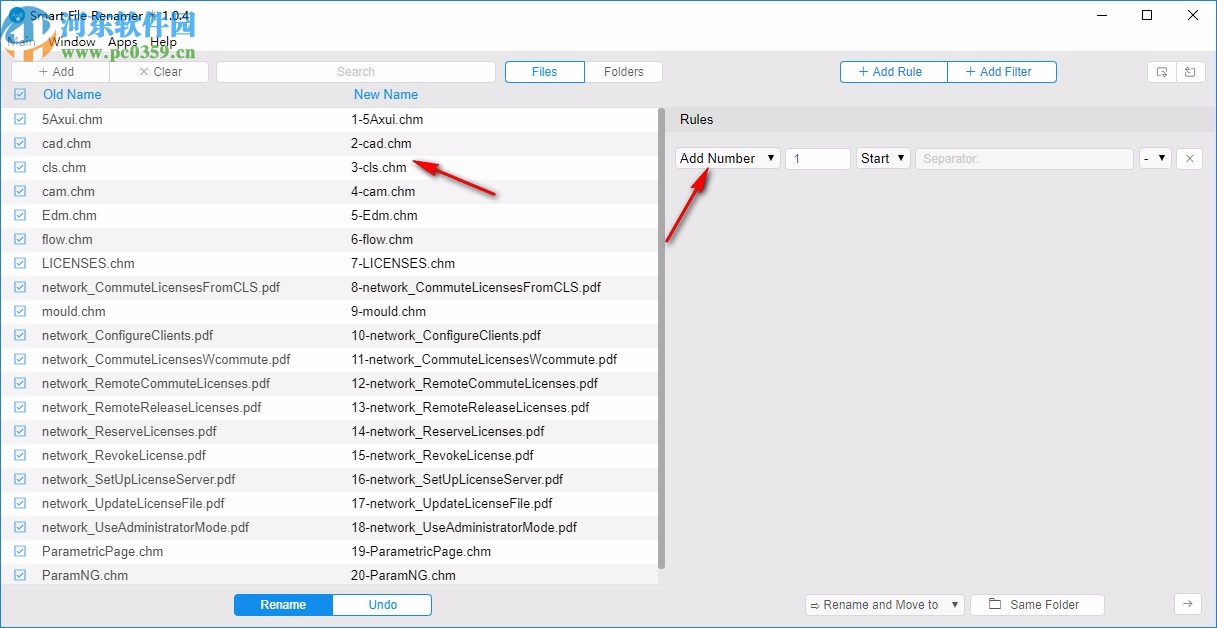Uncheck the mould.chm file checkbox
Screen dimensions: 1217x628
point(20,311)
